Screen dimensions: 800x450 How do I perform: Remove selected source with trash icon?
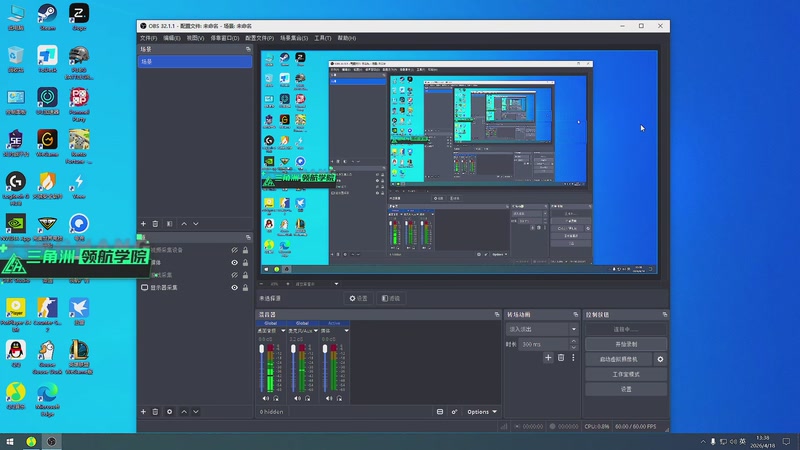click(x=156, y=412)
